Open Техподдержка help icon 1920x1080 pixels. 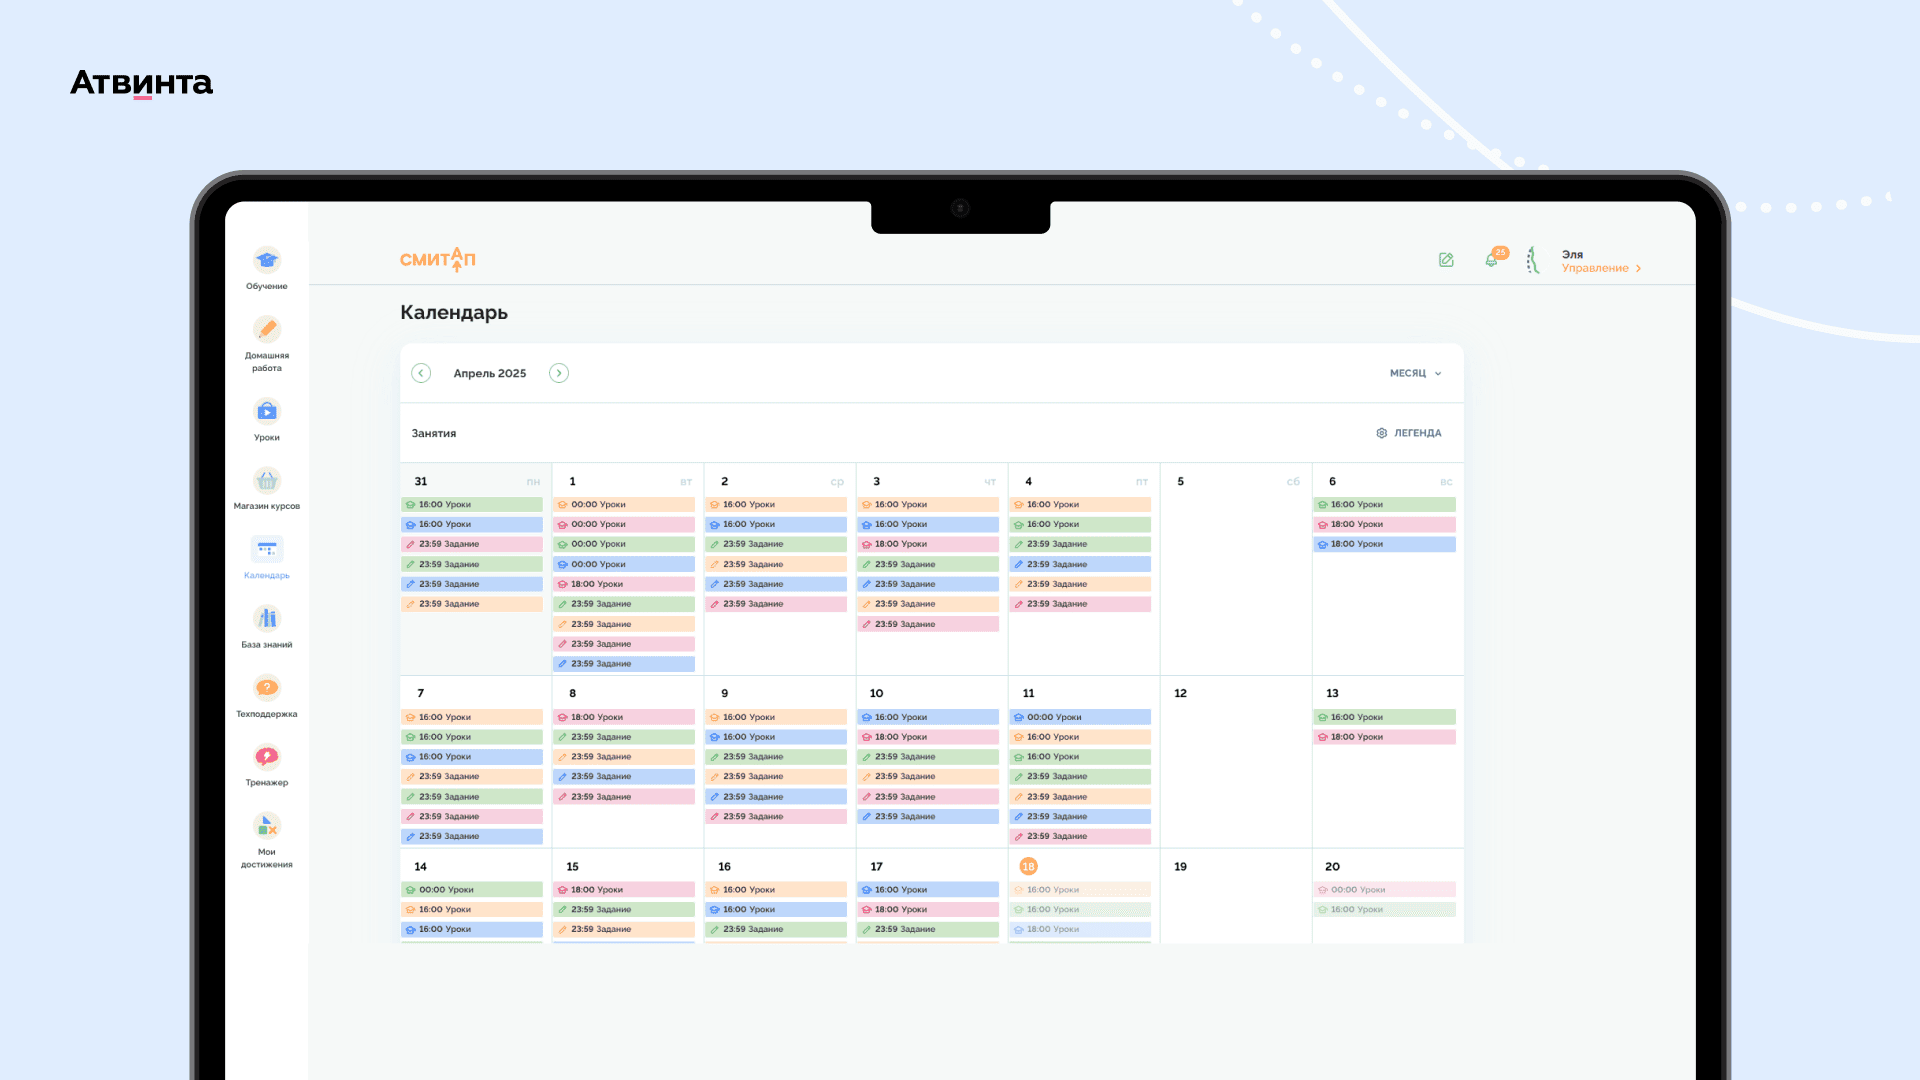pos(266,689)
